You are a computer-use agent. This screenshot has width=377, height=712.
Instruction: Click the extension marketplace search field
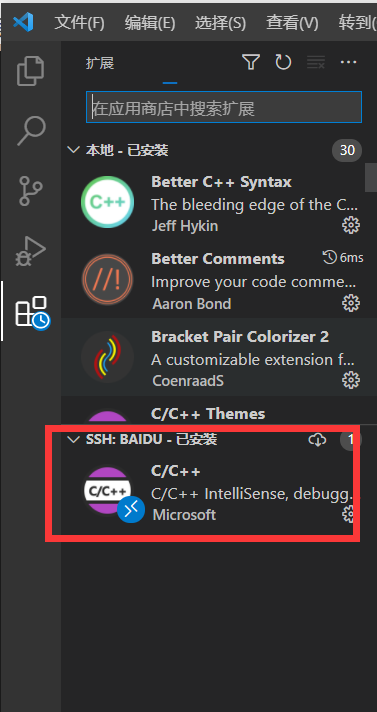click(224, 107)
